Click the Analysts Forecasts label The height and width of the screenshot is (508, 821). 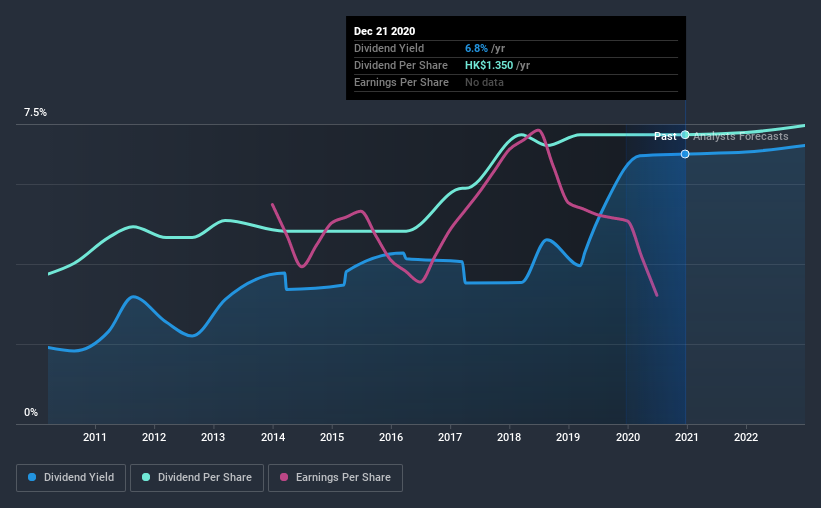(x=741, y=137)
